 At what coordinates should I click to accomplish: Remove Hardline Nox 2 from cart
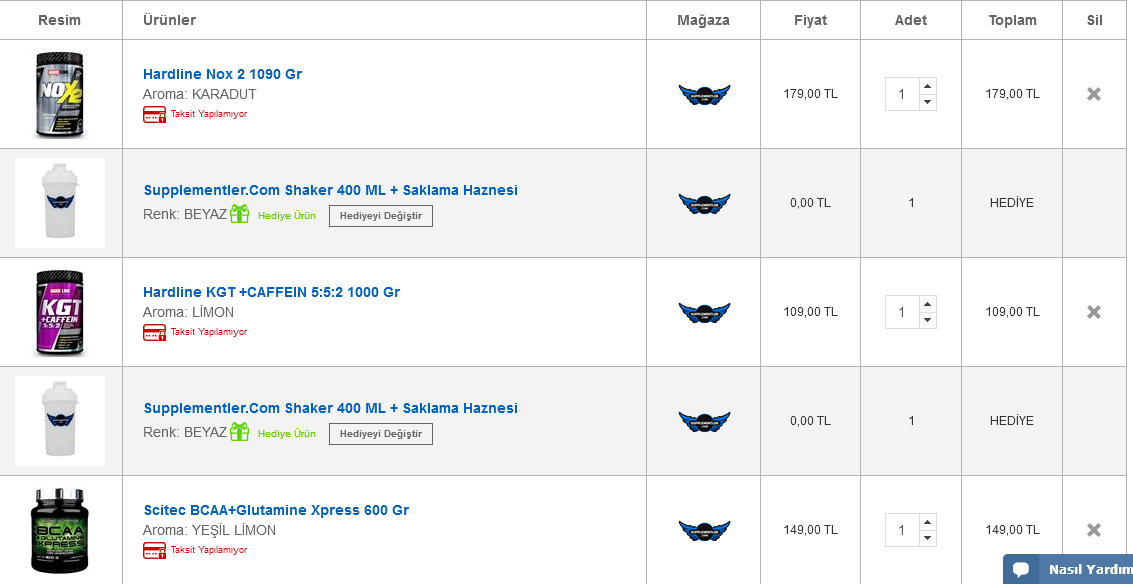pyautogui.click(x=1094, y=94)
